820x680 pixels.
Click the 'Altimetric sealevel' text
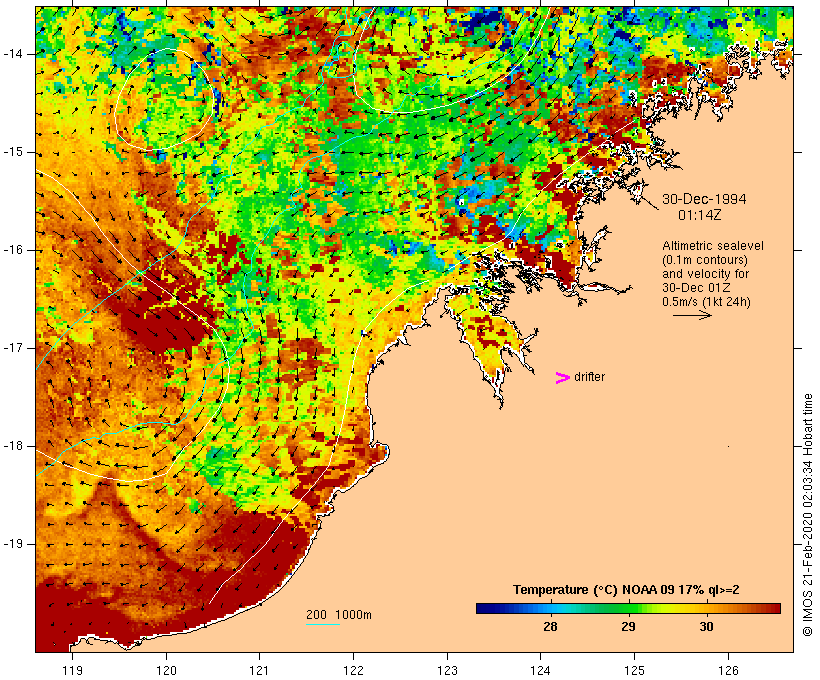pos(713,246)
